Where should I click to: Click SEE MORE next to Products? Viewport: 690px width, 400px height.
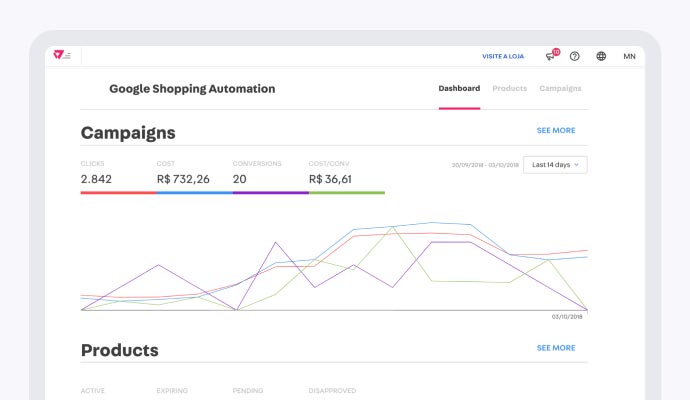tap(556, 348)
